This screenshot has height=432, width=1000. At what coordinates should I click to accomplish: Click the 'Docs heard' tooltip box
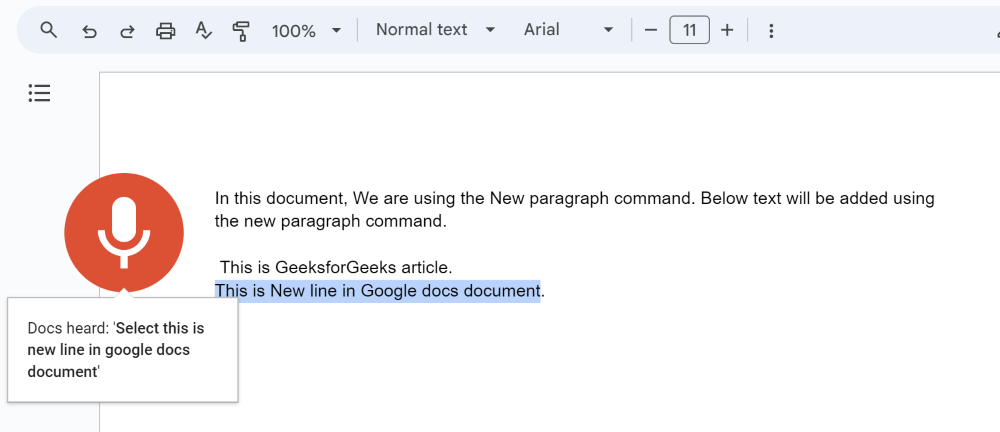coord(122,350)
